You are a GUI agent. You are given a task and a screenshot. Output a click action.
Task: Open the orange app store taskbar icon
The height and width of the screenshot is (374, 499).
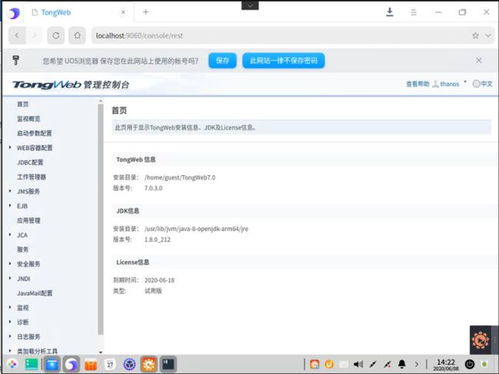click(91, 365)
